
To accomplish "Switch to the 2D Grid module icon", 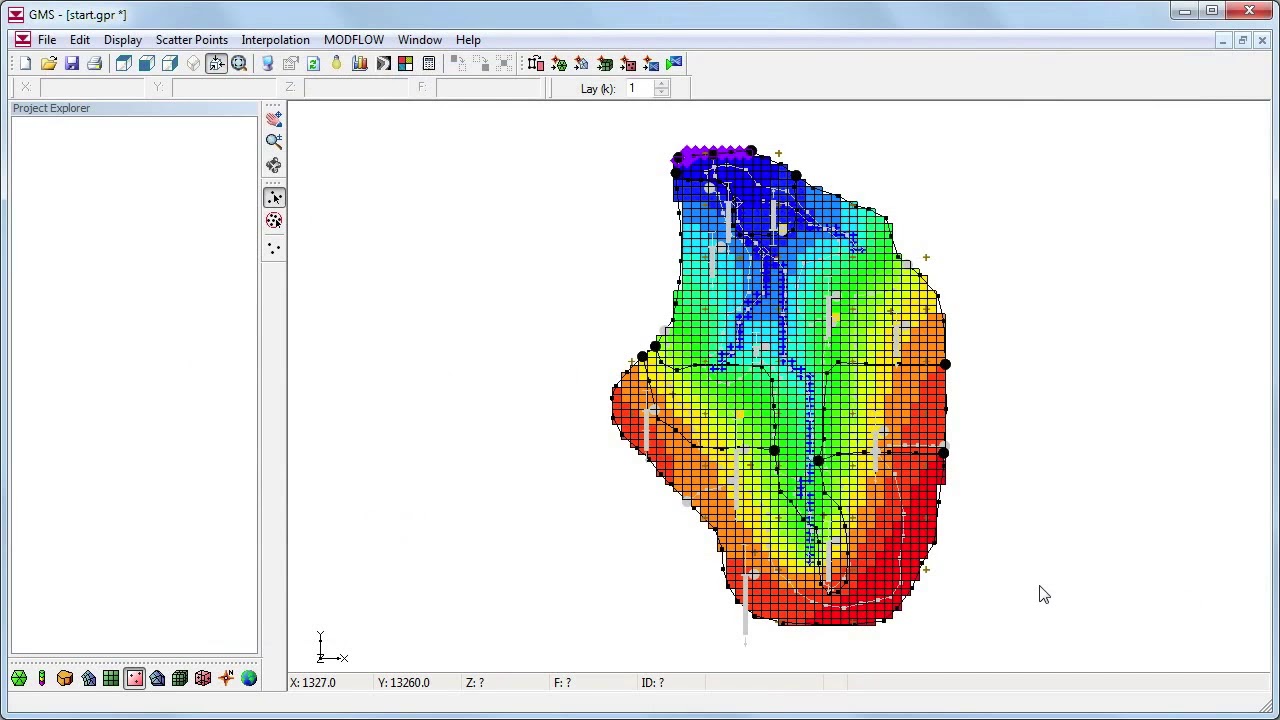I will 111,679.
